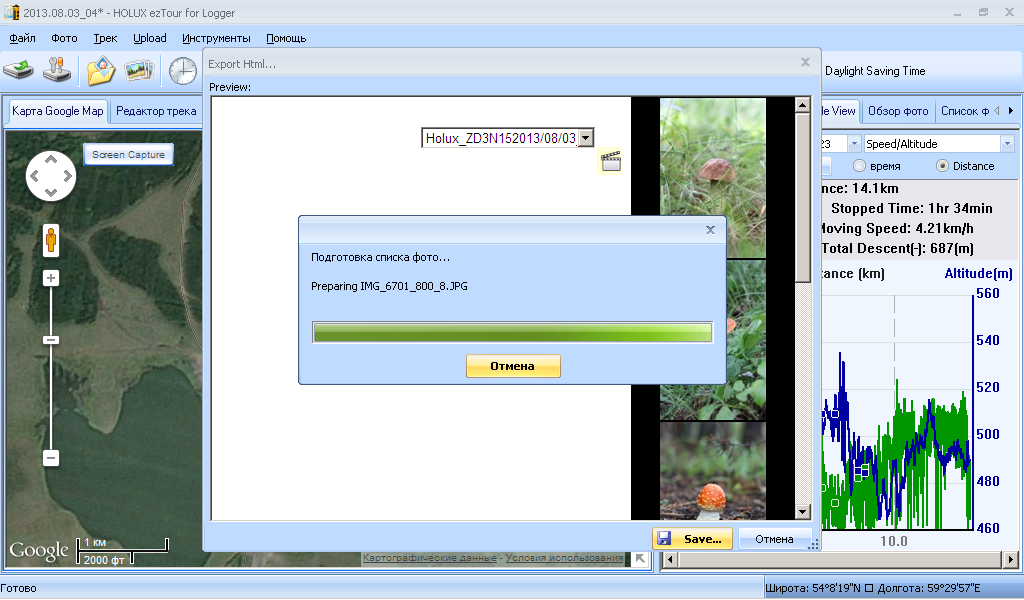Click Preparing IMG_6701_800_8.JPG text
This screenshot has height=600, width=1024.
click(389, 286)
